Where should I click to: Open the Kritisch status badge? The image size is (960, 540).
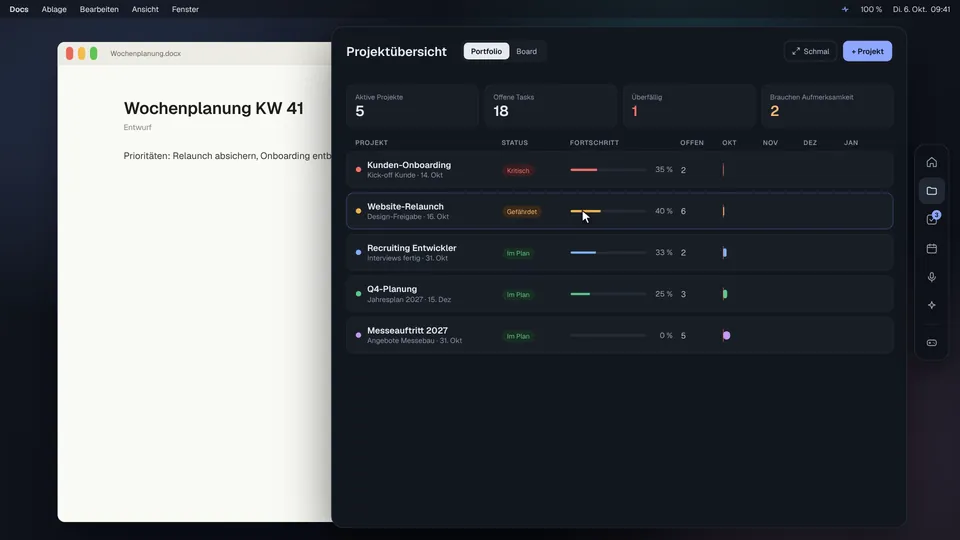[518, 170]
